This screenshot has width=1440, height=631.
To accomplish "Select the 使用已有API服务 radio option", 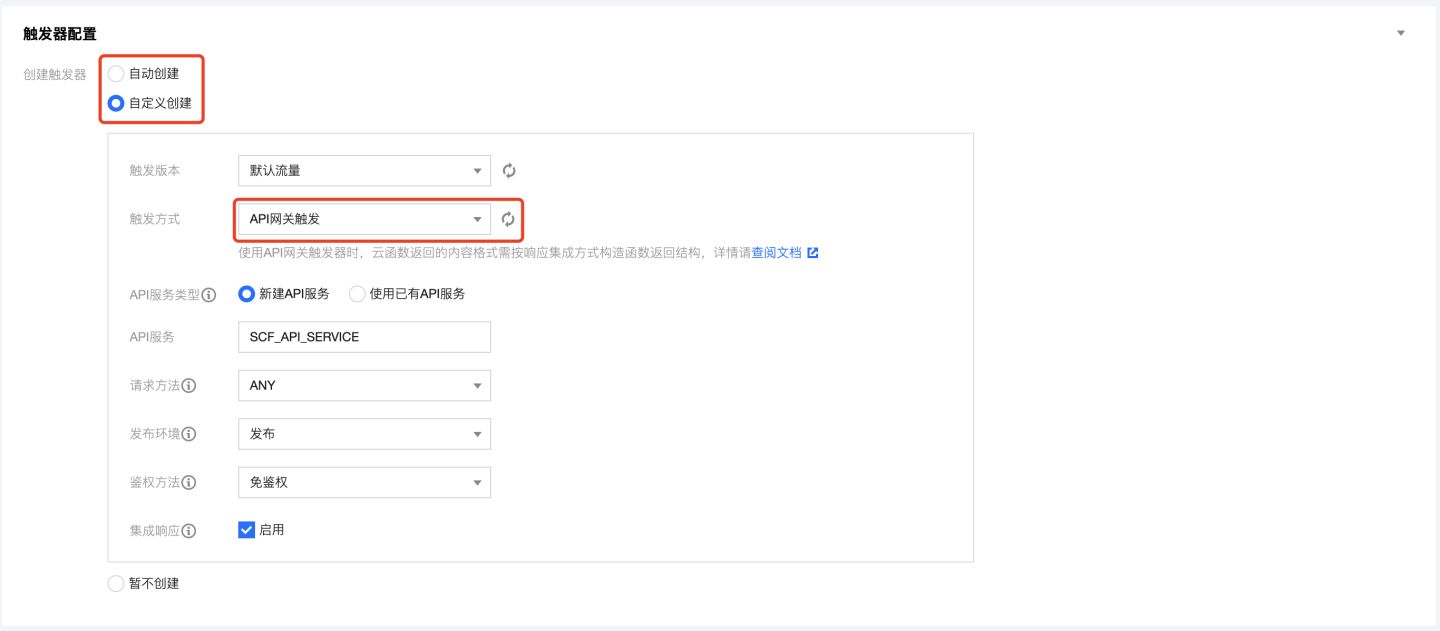I will (357, 295).
